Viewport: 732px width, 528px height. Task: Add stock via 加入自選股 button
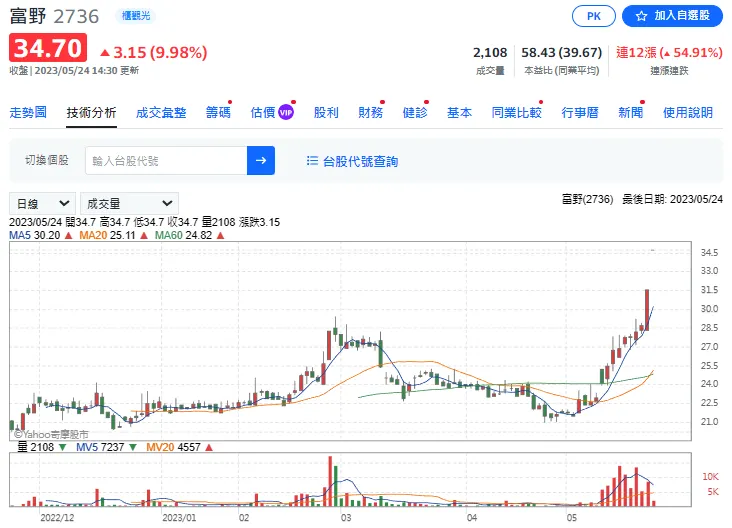pyautogui.click(x=672, y=16)
